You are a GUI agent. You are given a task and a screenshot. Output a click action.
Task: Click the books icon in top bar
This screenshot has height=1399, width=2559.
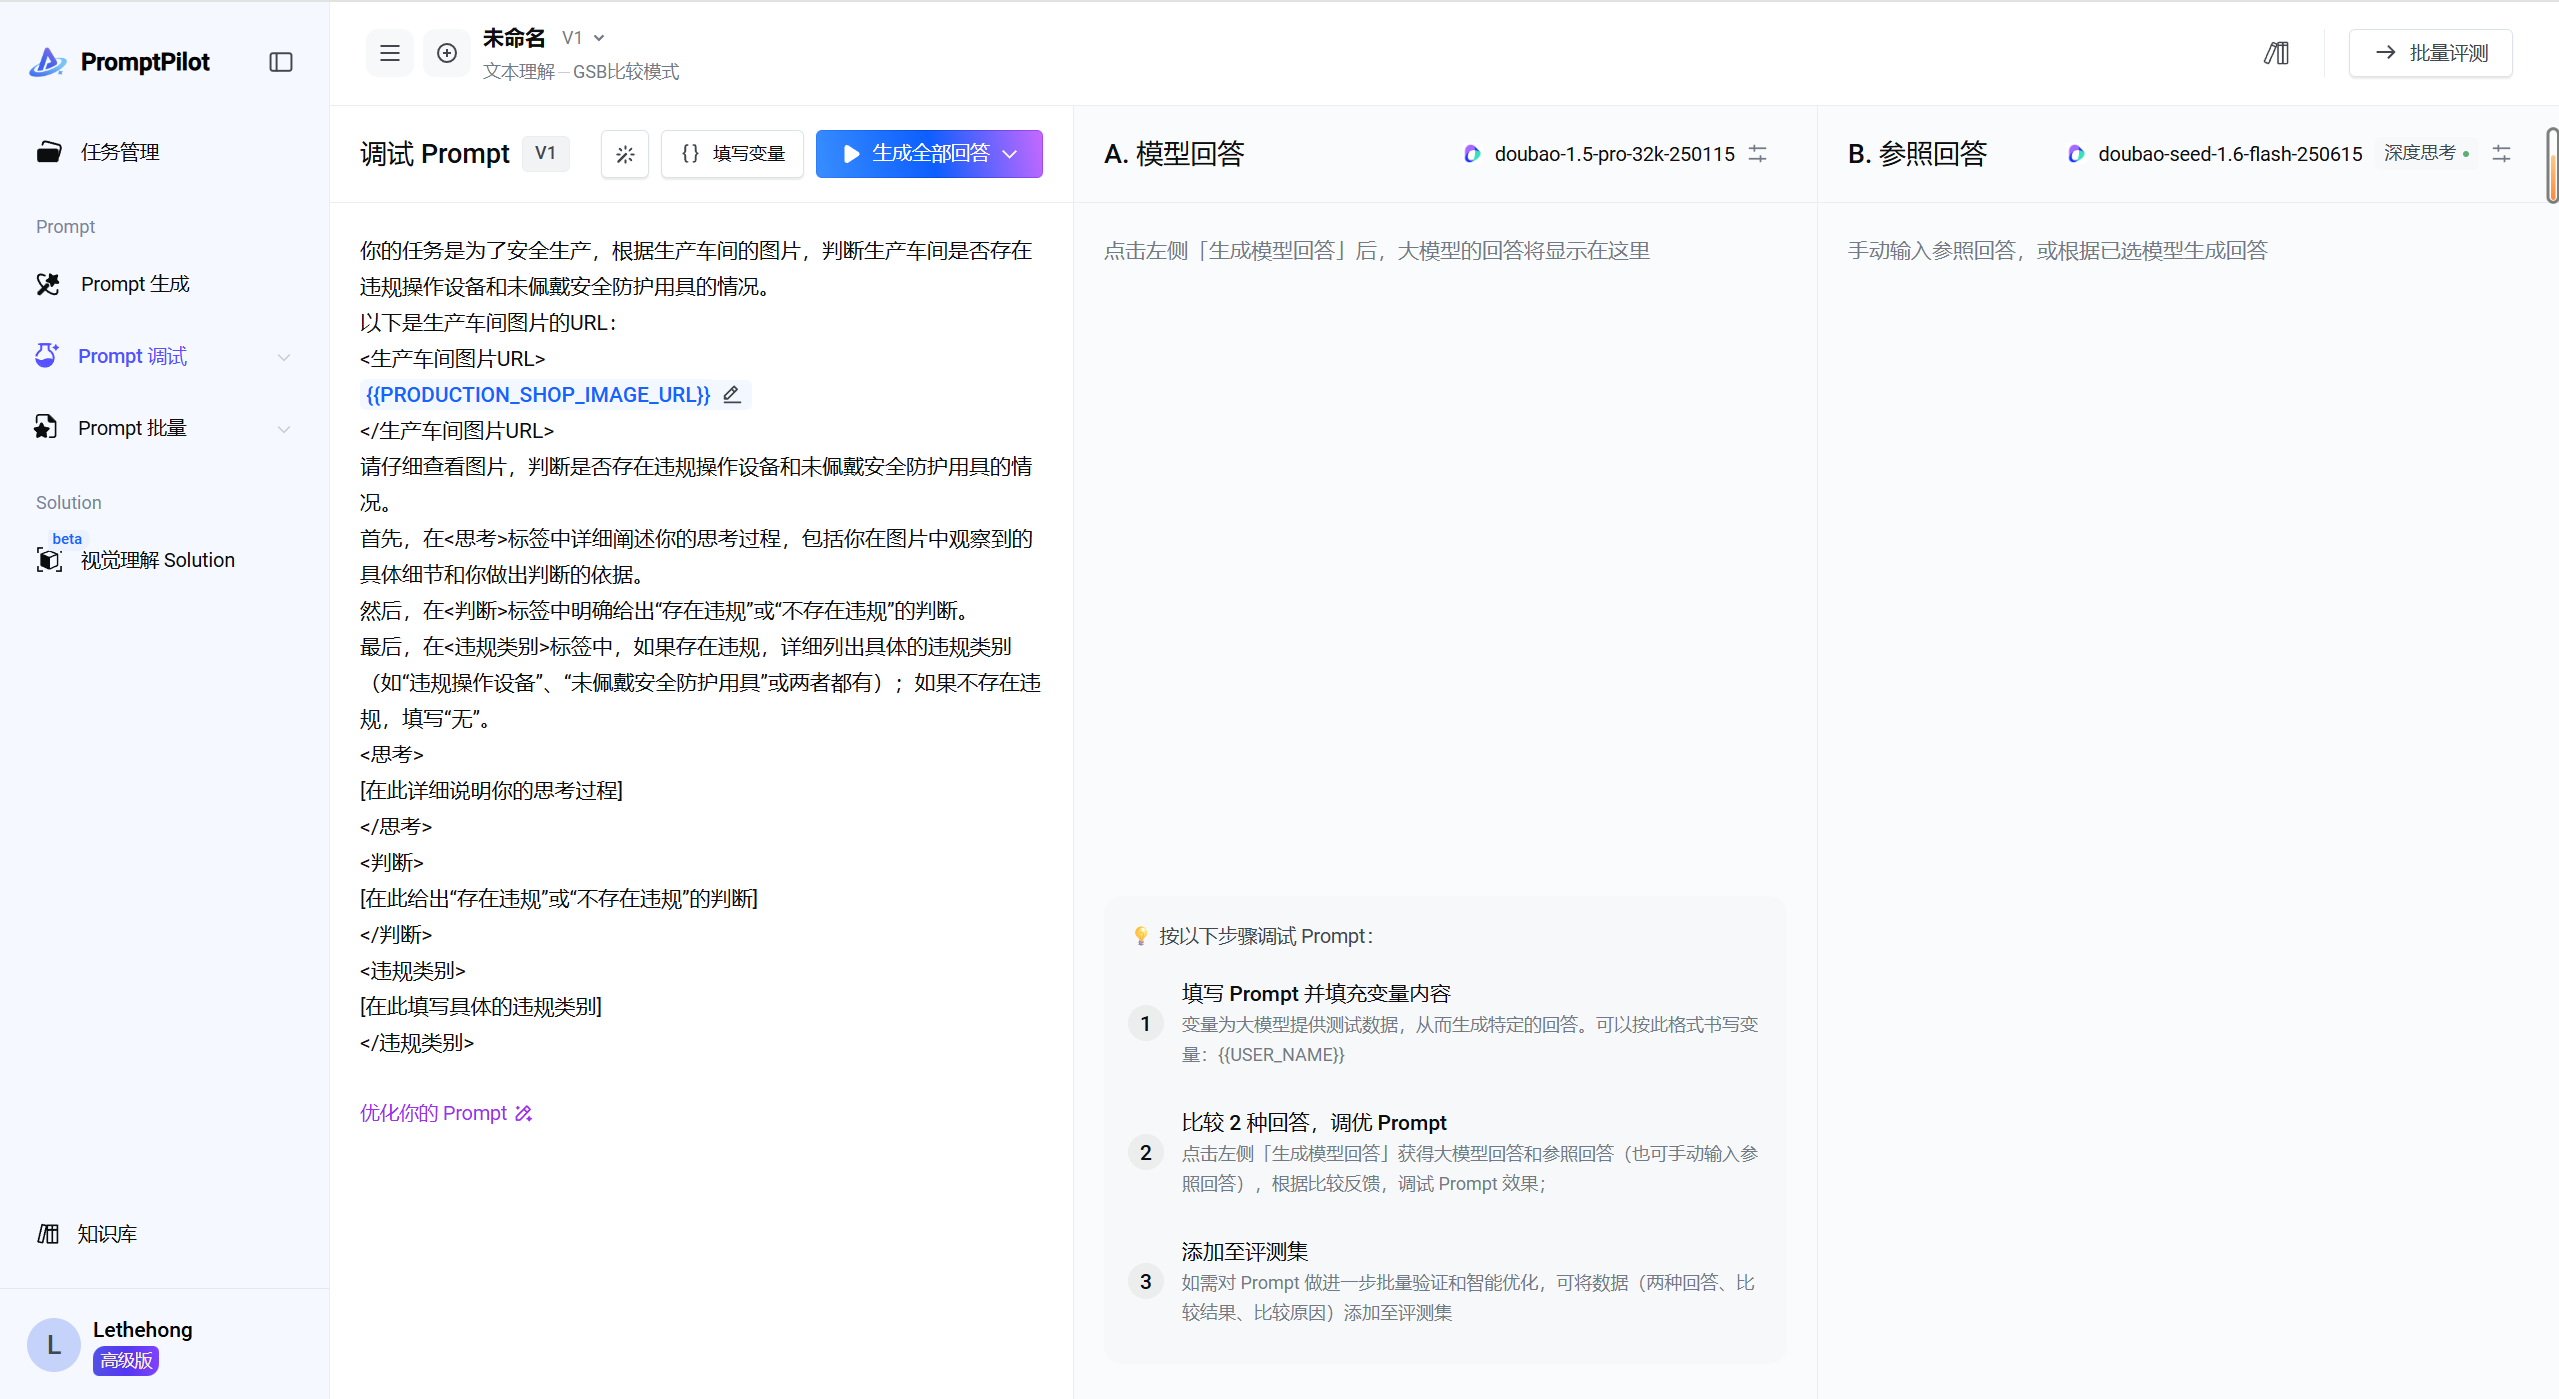point(2277,53)
